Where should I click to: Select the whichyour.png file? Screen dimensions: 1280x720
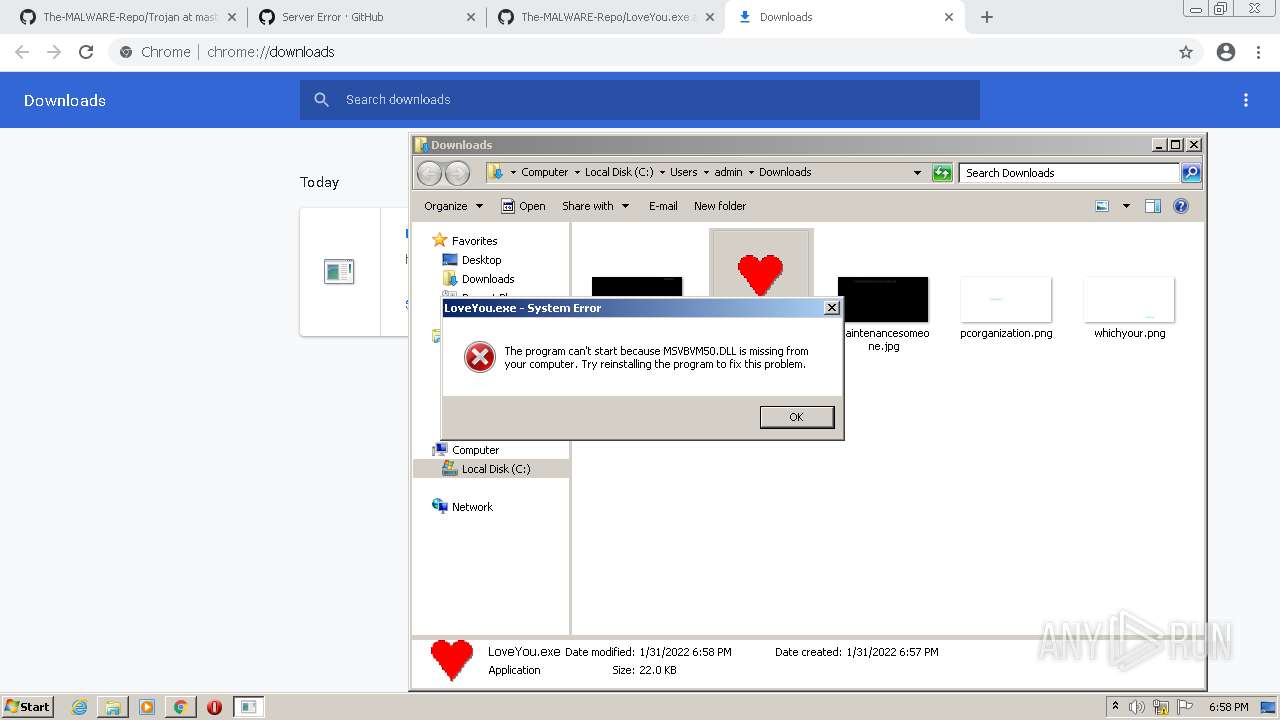coord(1129,308)
